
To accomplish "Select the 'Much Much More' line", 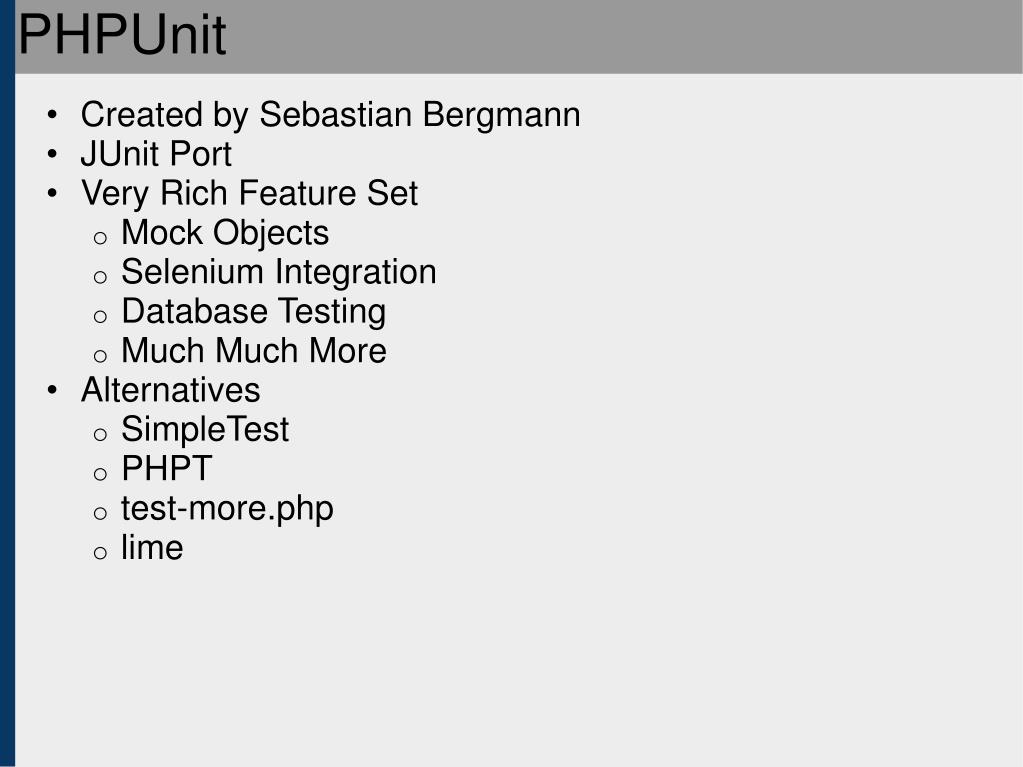I will (253, 351).
